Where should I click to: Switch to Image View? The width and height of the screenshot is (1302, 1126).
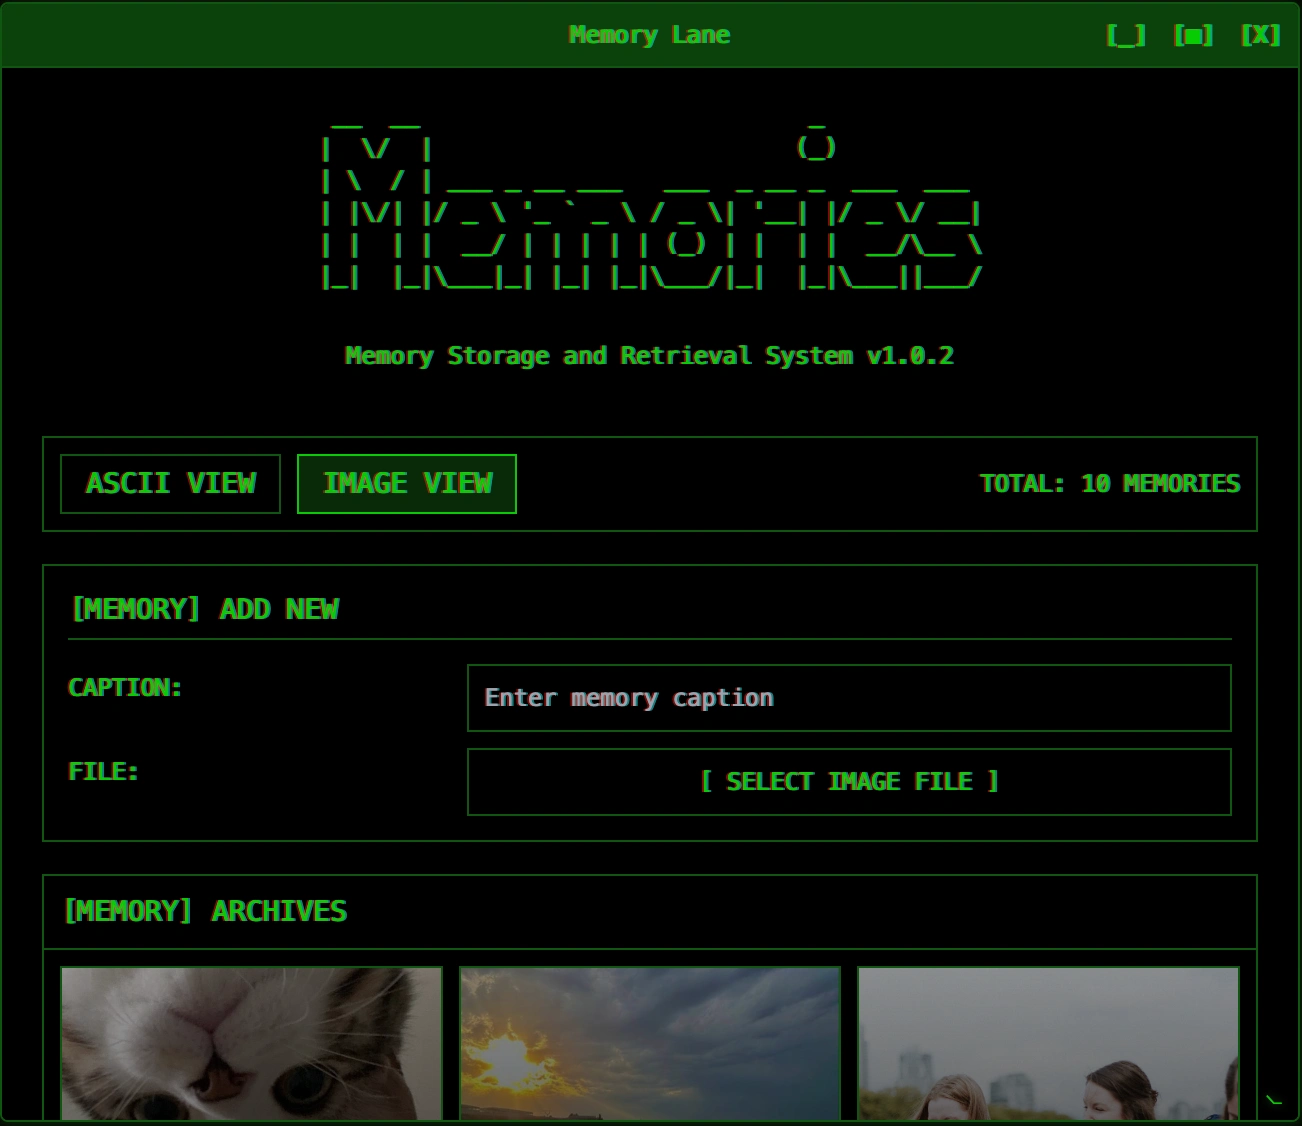click(407, 484)
